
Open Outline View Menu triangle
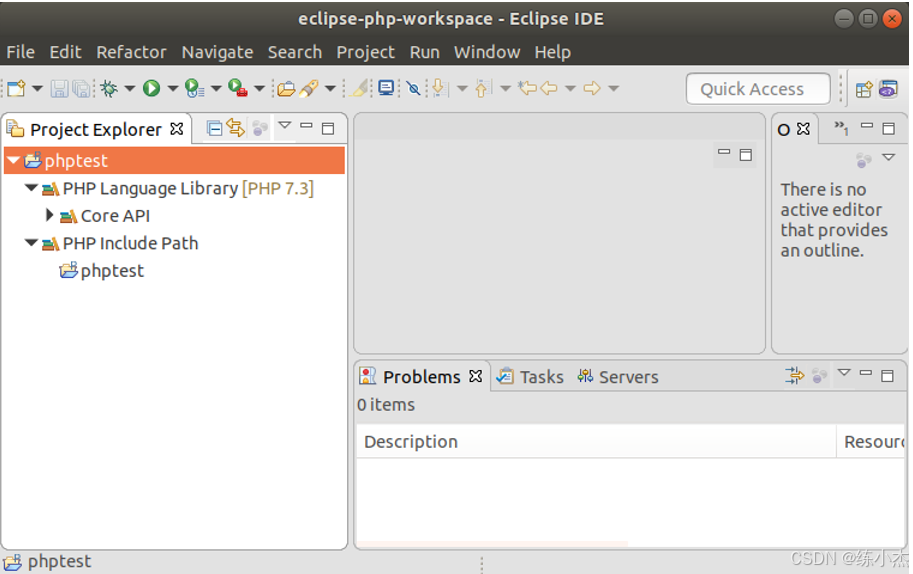coord(889,157)
